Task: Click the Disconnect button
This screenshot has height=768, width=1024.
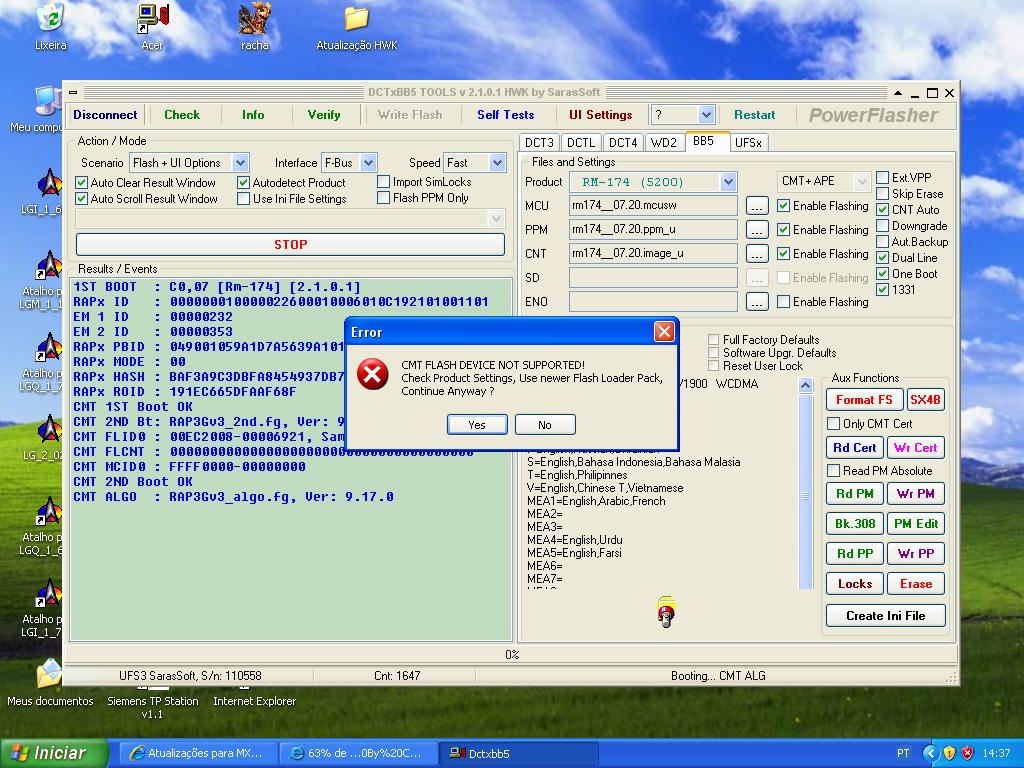Action: (x=105, y=115)
